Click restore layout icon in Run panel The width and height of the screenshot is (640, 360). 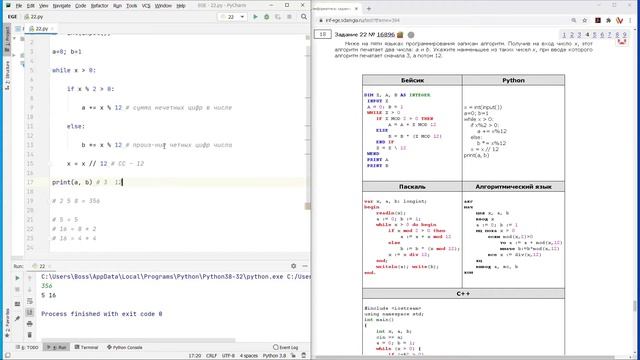tap(17, 304)
